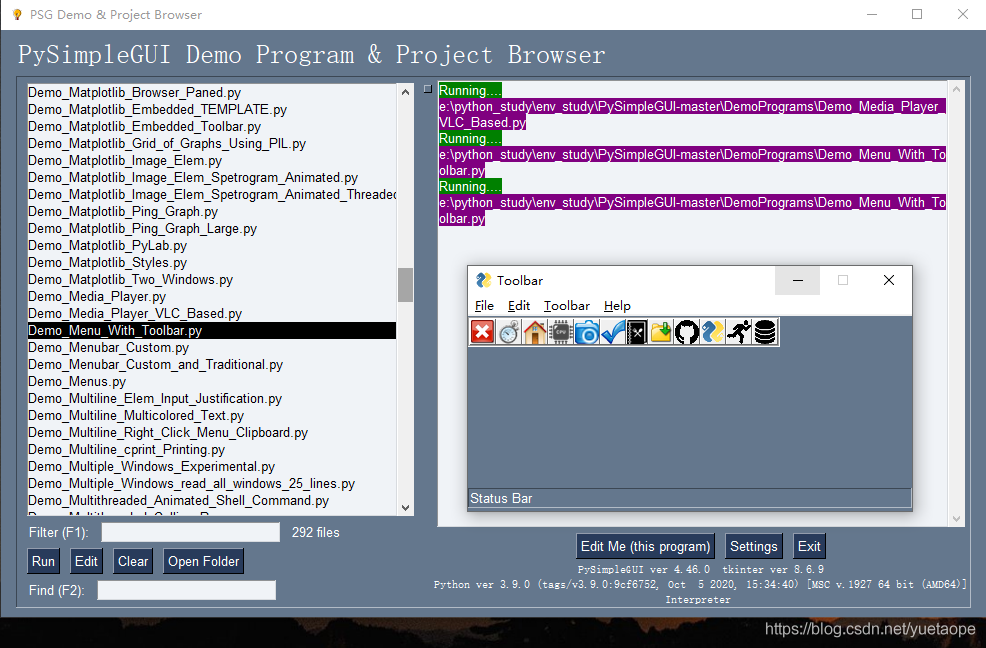Select Demo_Matplotlib_Image_Elem.py

(212, 160)
